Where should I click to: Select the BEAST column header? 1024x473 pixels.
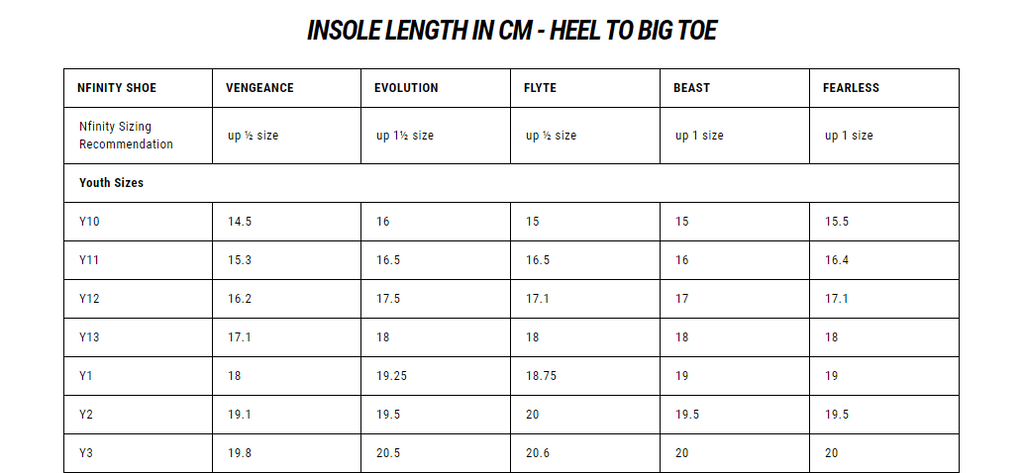692,88
